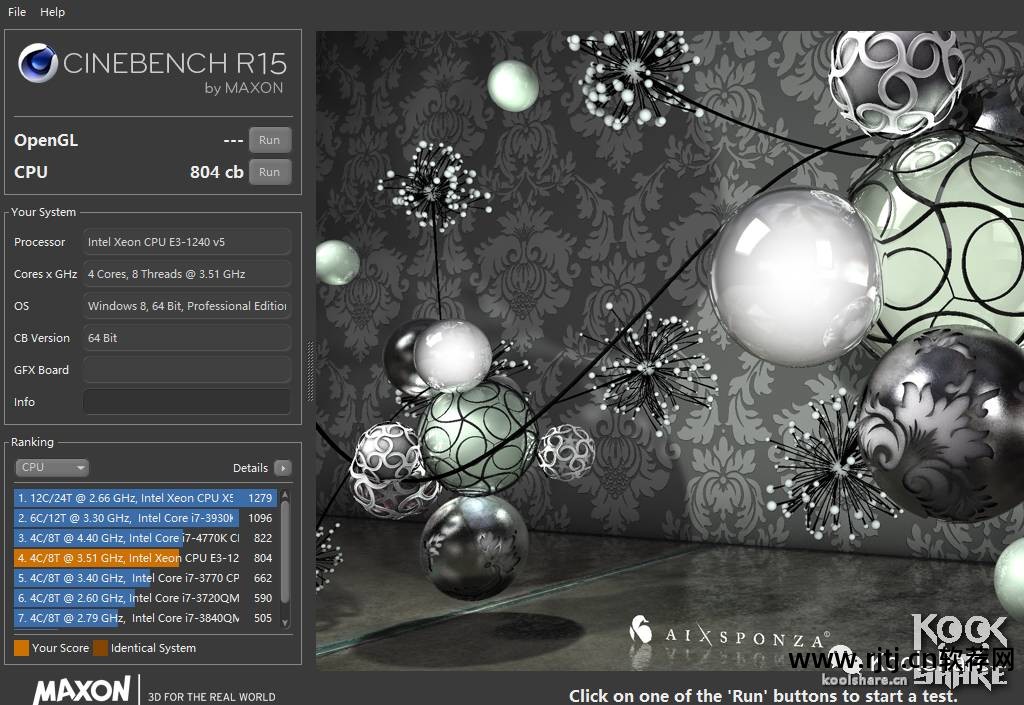Click the AIXSPONZA logo in the render
This screenshot has height=705, width=1024.
click(x=729, y=633)
